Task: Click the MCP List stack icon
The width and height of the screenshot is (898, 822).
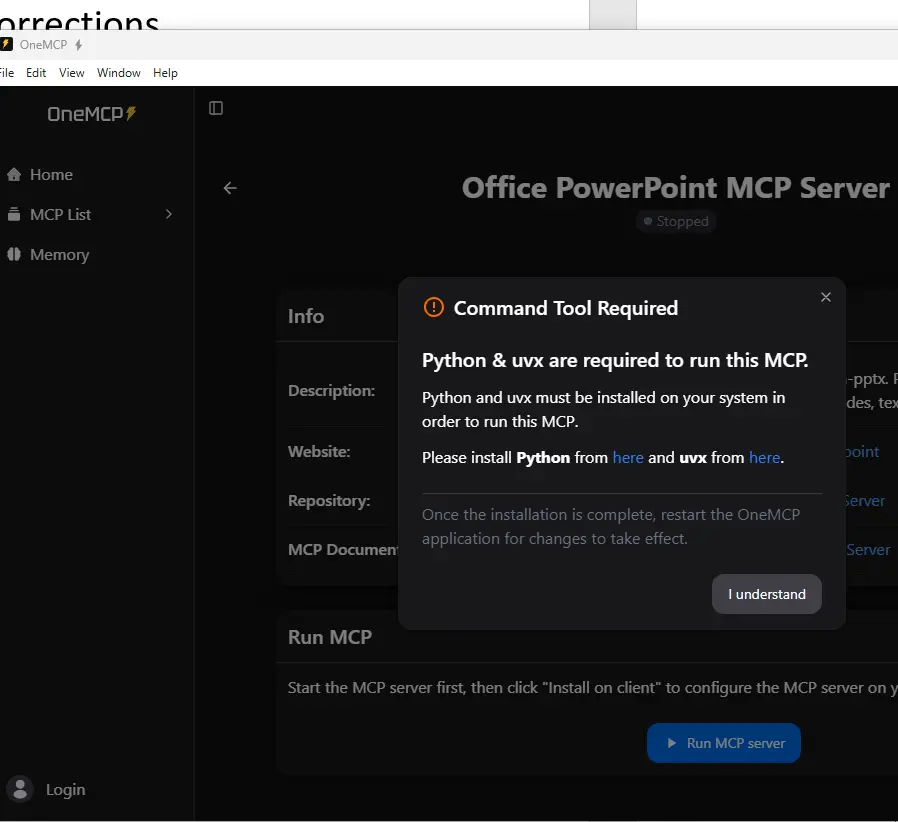Action: pyautogui.click(x=14, y=214)
